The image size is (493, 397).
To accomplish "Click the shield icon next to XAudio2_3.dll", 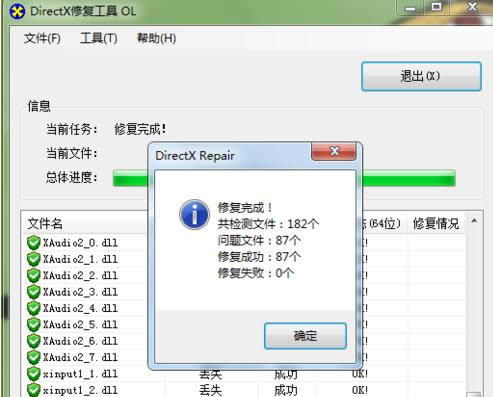I will pos(34,292).
